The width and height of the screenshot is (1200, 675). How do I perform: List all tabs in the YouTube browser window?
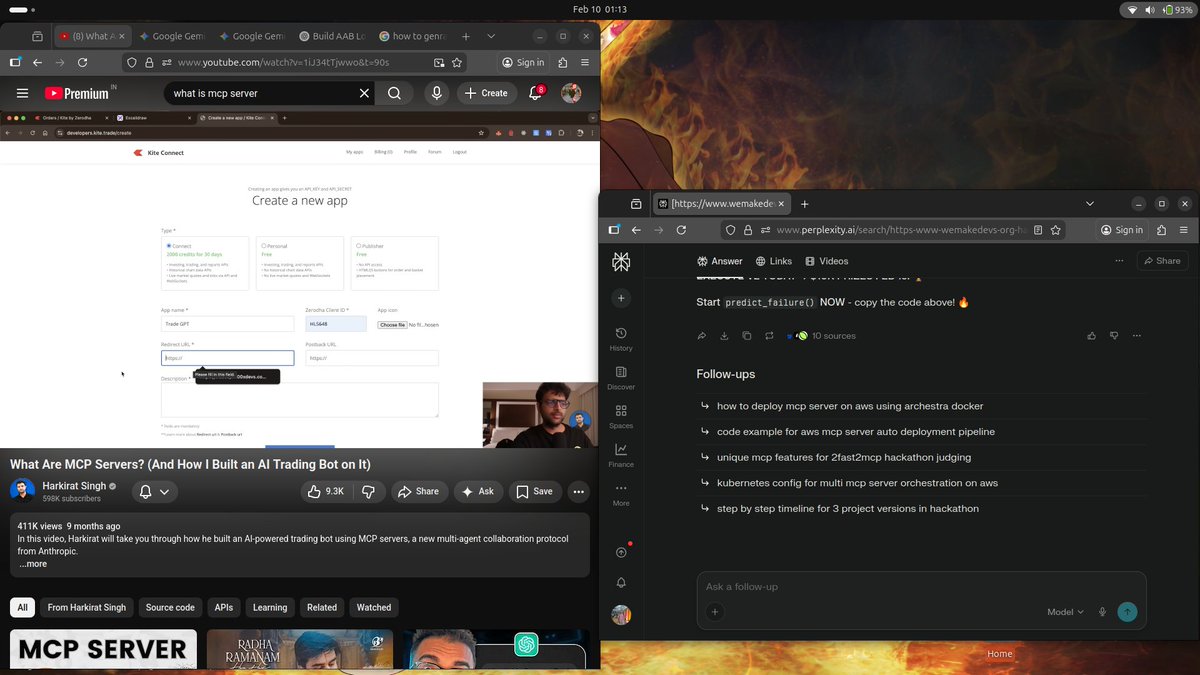491,36
